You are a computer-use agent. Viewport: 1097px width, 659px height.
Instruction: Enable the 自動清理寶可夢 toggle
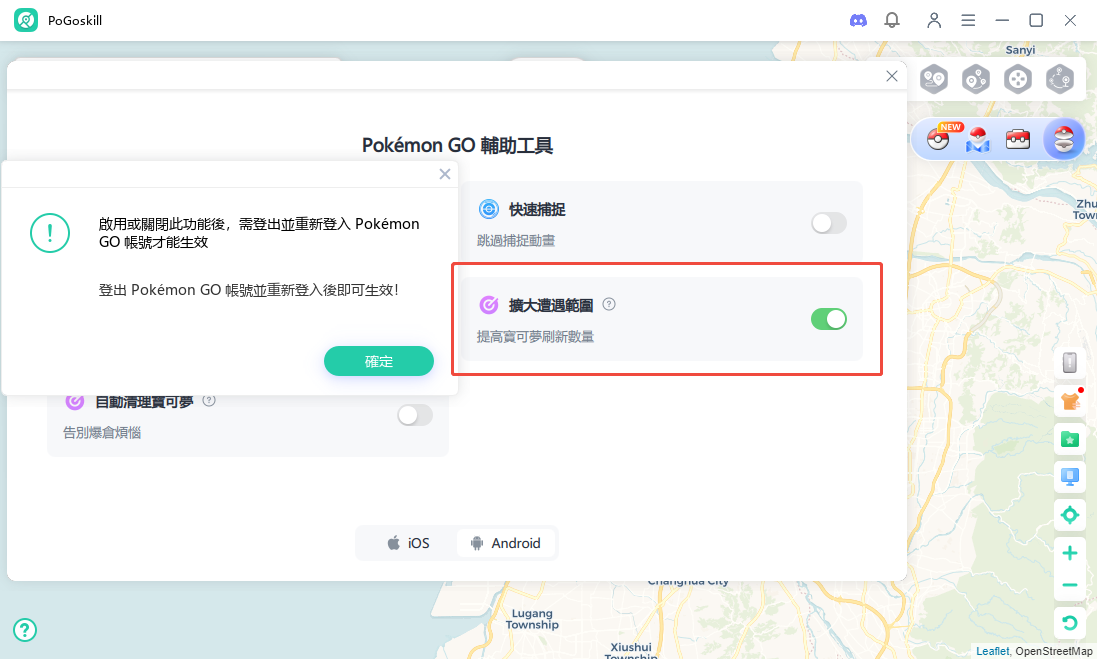pyautogui.click(x=415, y=415)
